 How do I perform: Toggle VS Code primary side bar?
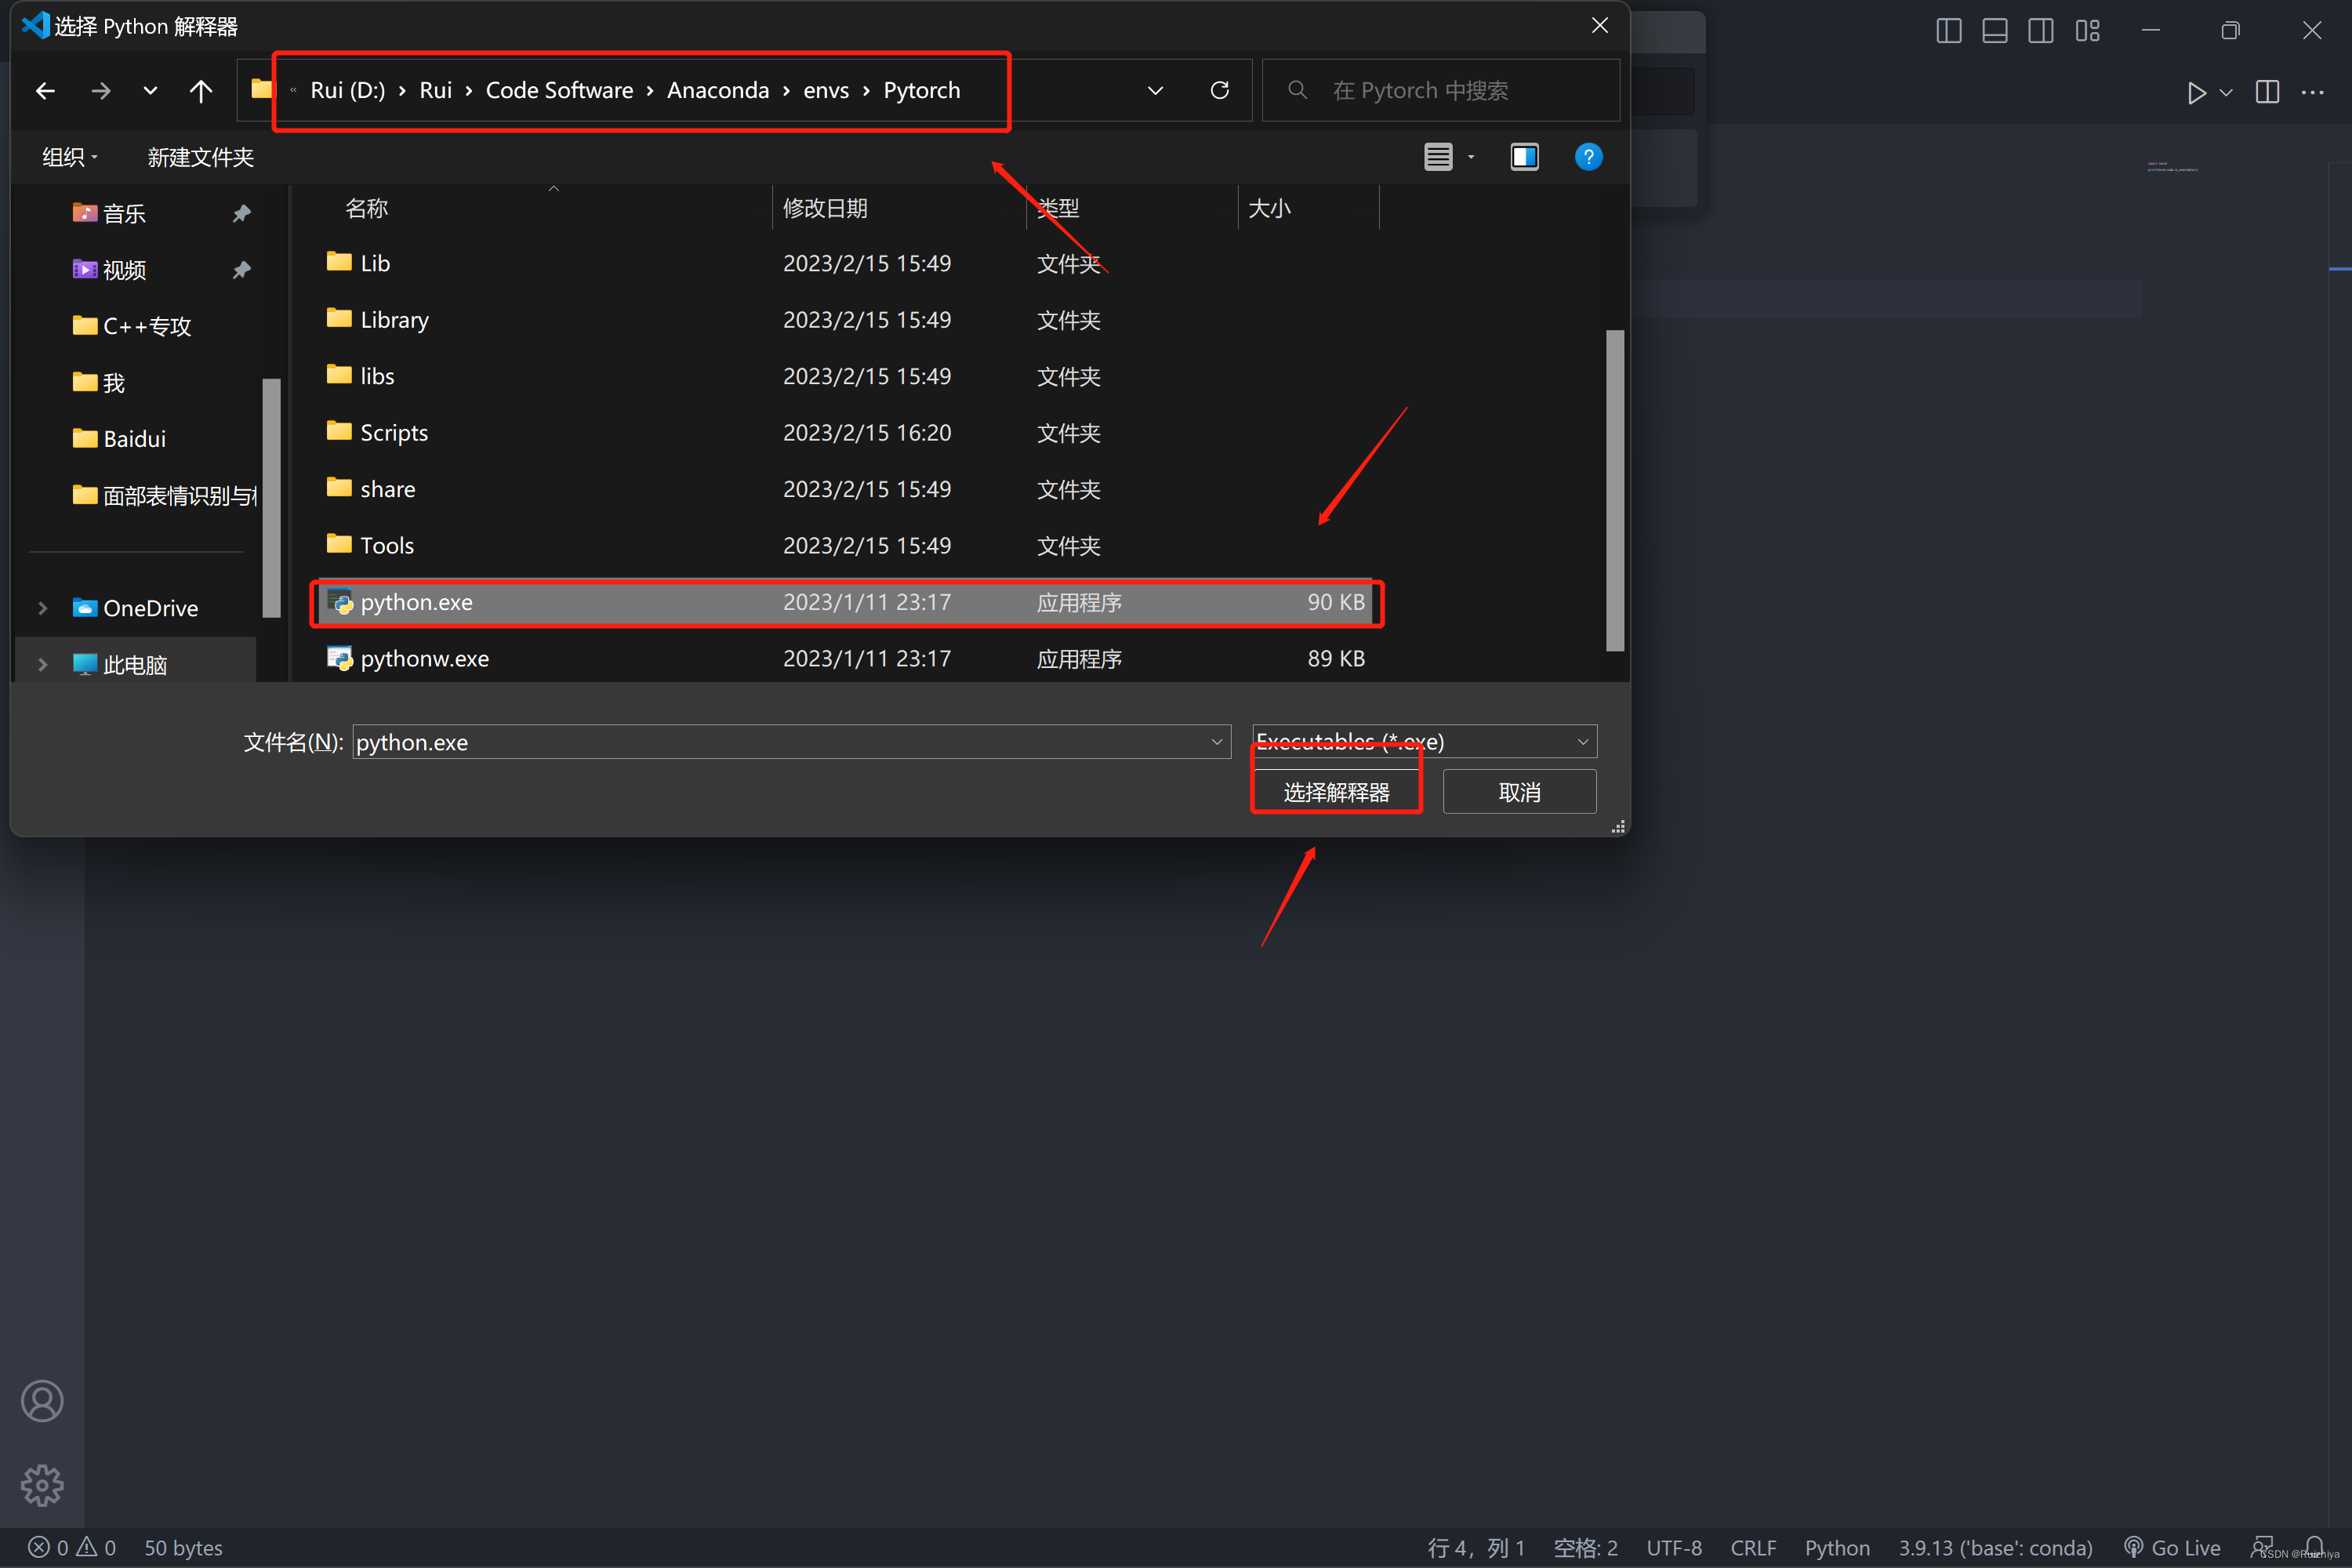[x=1948, y=31]
